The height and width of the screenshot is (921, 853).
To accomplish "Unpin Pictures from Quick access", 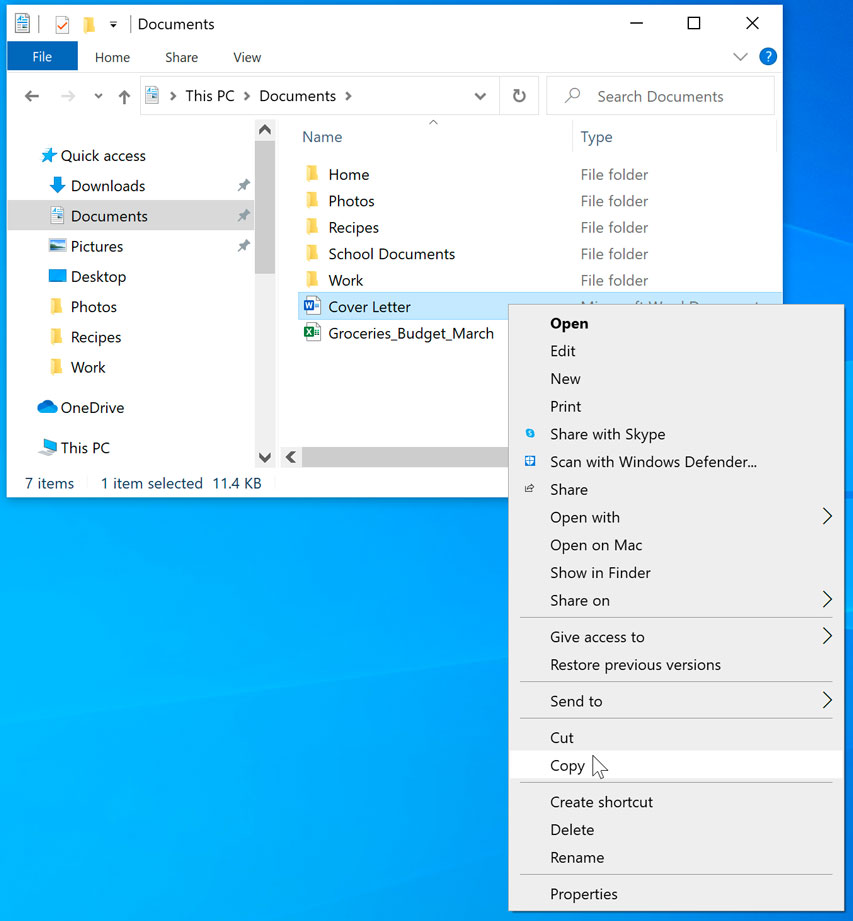I will tap(241, 246).
